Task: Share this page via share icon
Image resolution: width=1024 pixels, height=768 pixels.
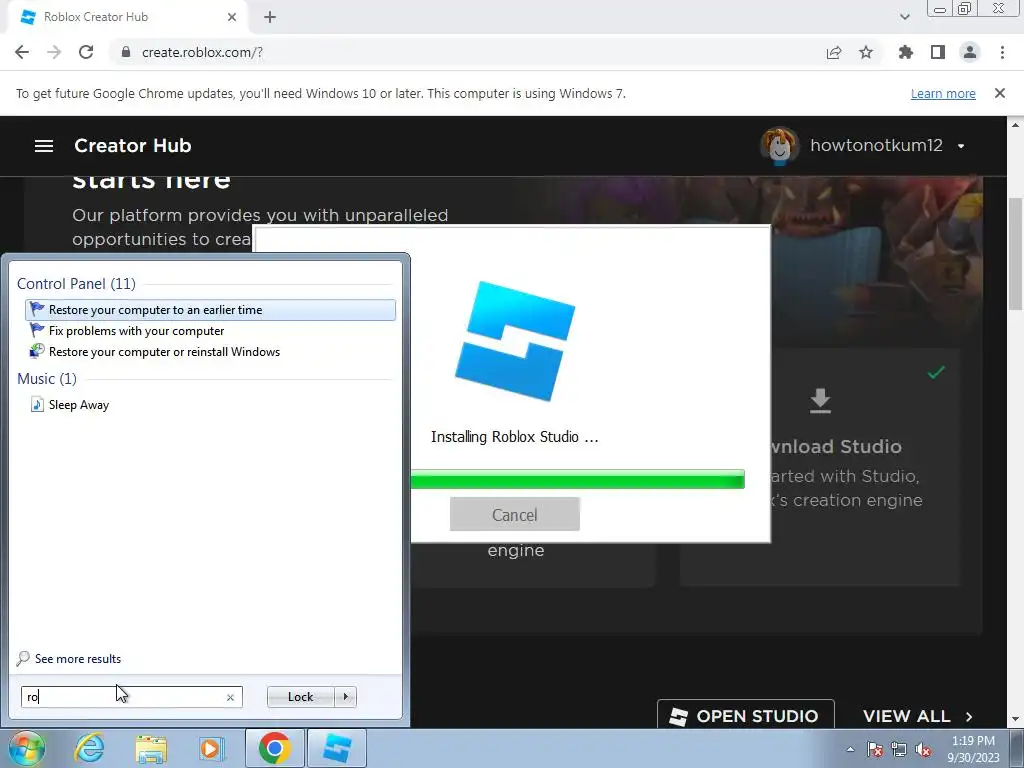Action: click(x=834, y=52)
